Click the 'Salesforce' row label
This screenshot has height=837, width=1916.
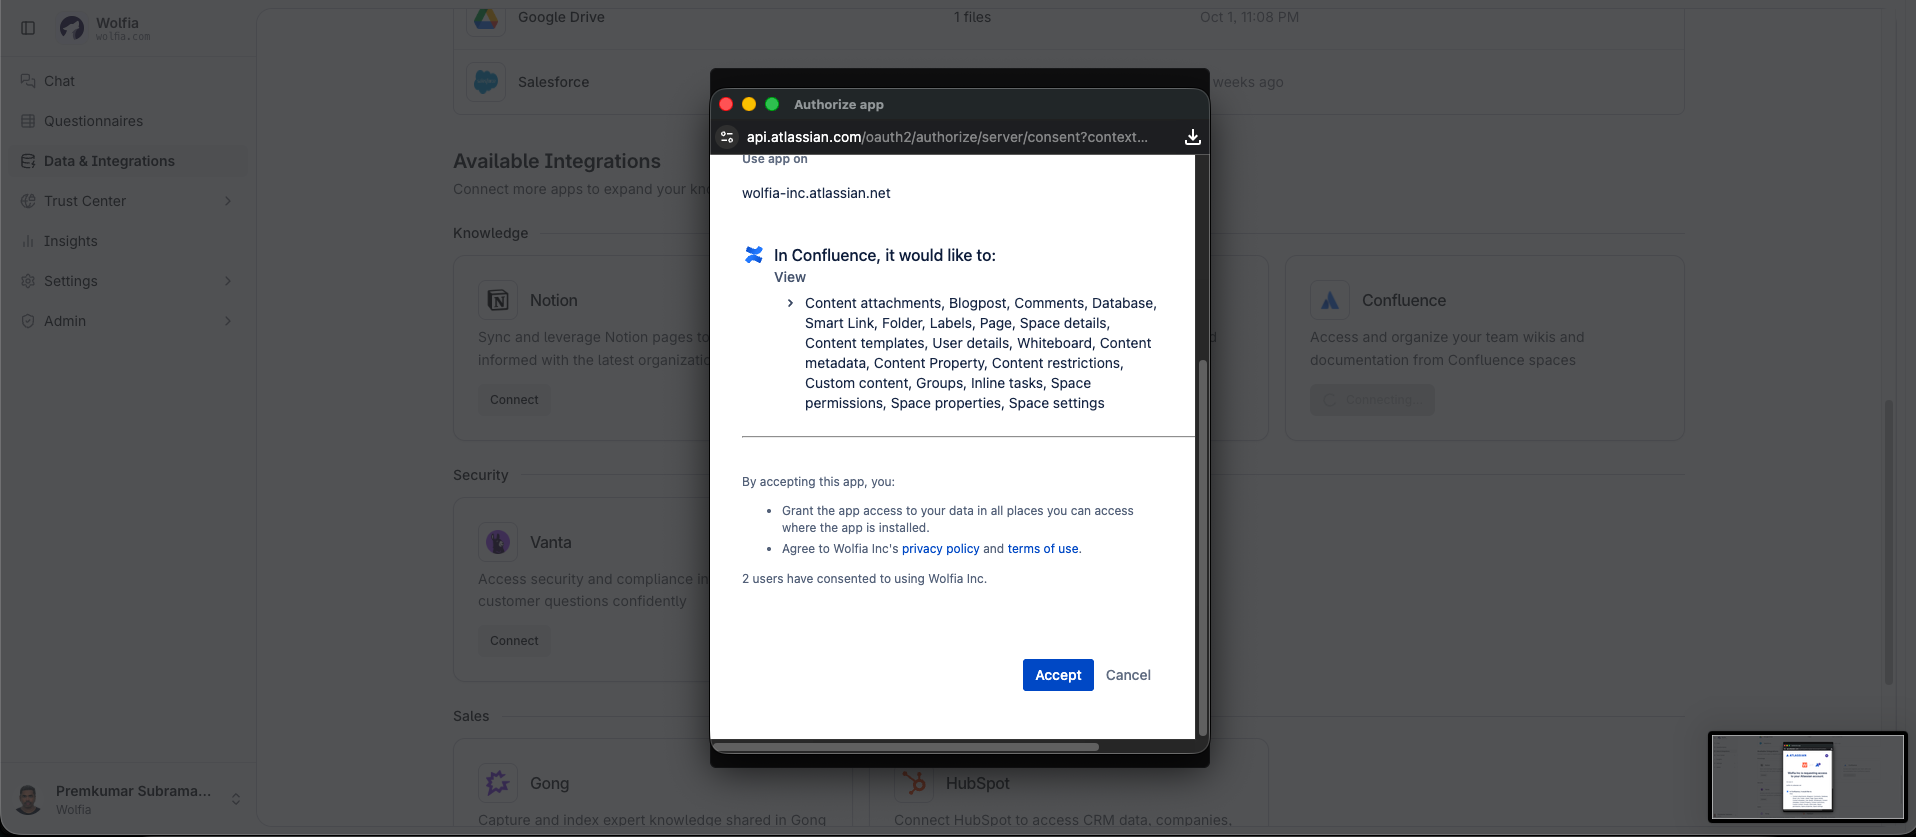pyautogui.click(x=553, y=82)
